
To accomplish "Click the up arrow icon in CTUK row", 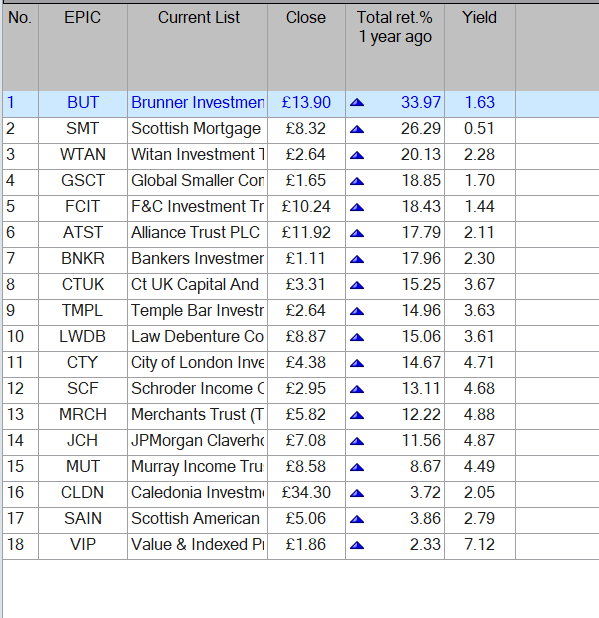I will [x=357, y=285].
